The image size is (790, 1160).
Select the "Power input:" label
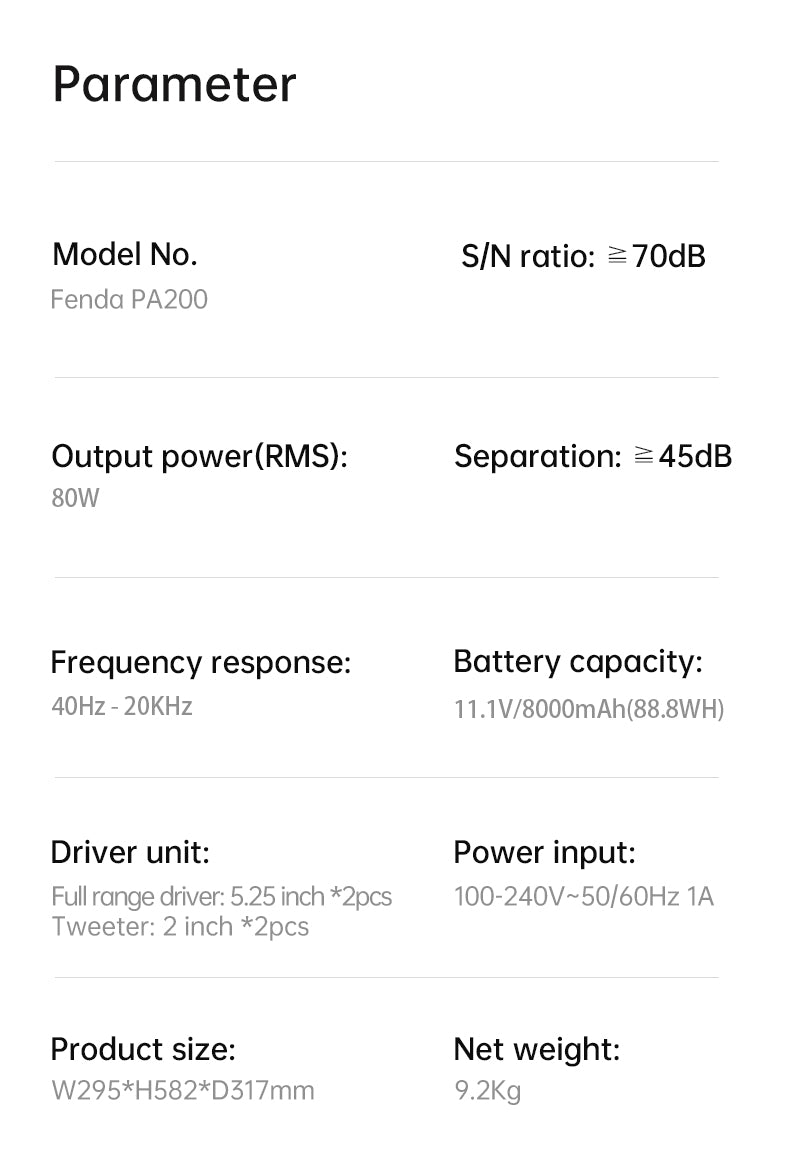[544, 852]
